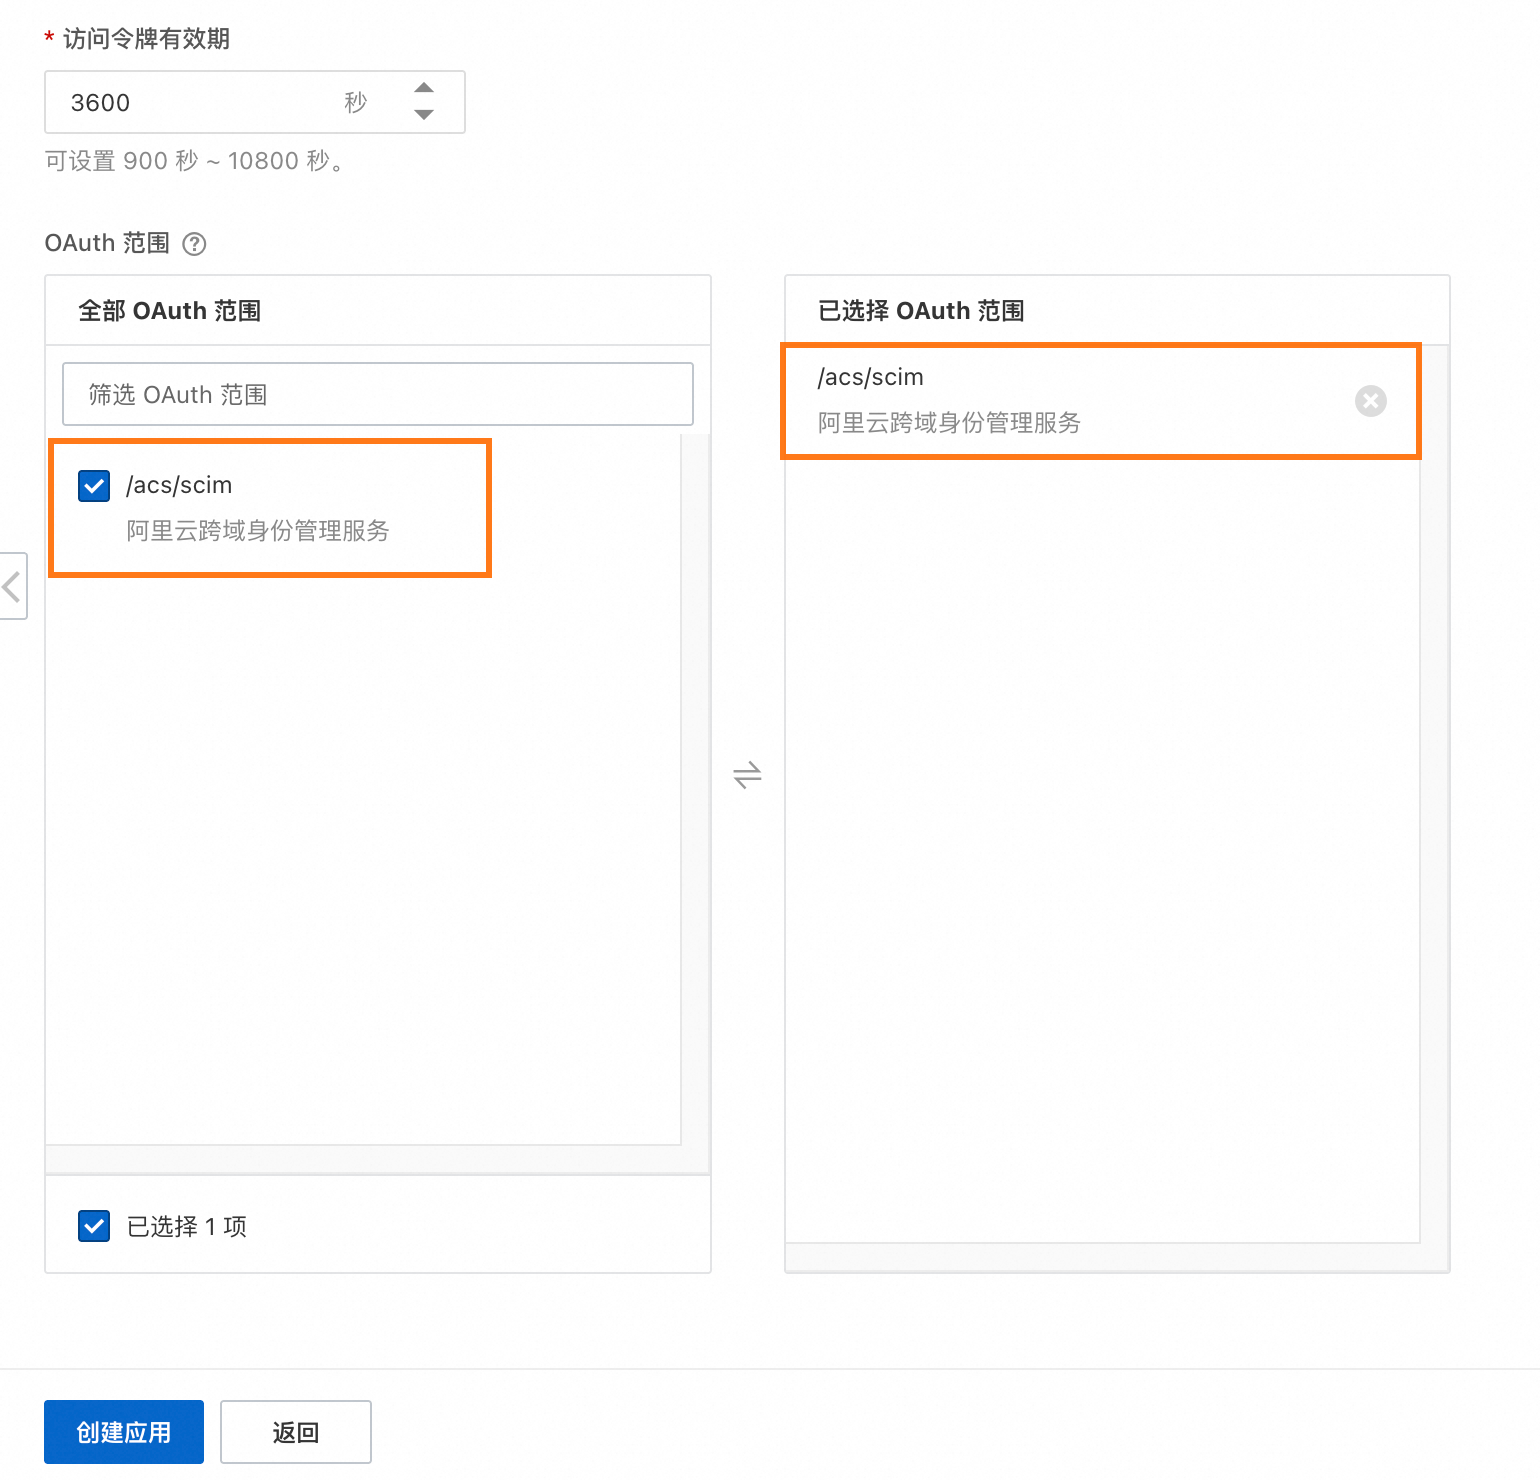1540x1480 pixels.
Task: Click the 3600 token validity input
Action: click(x=190, y=102)
